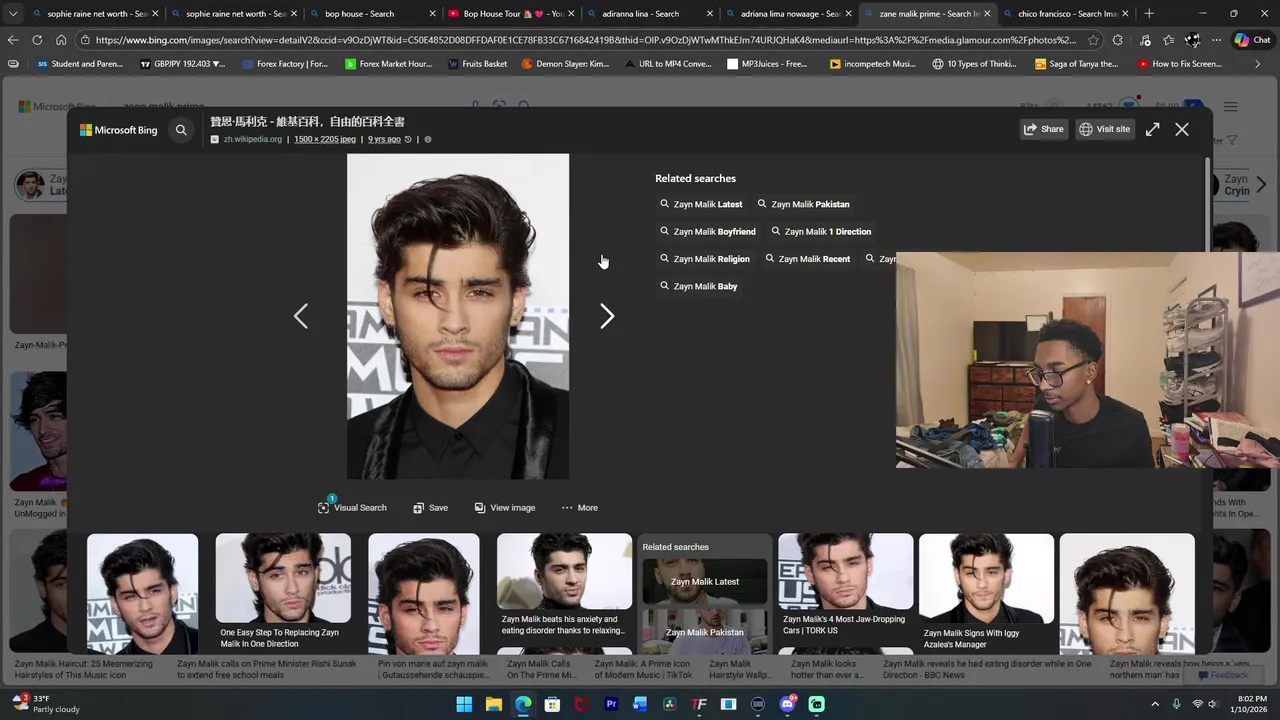Select related search Zayn Malik Religion

(704, 259)
